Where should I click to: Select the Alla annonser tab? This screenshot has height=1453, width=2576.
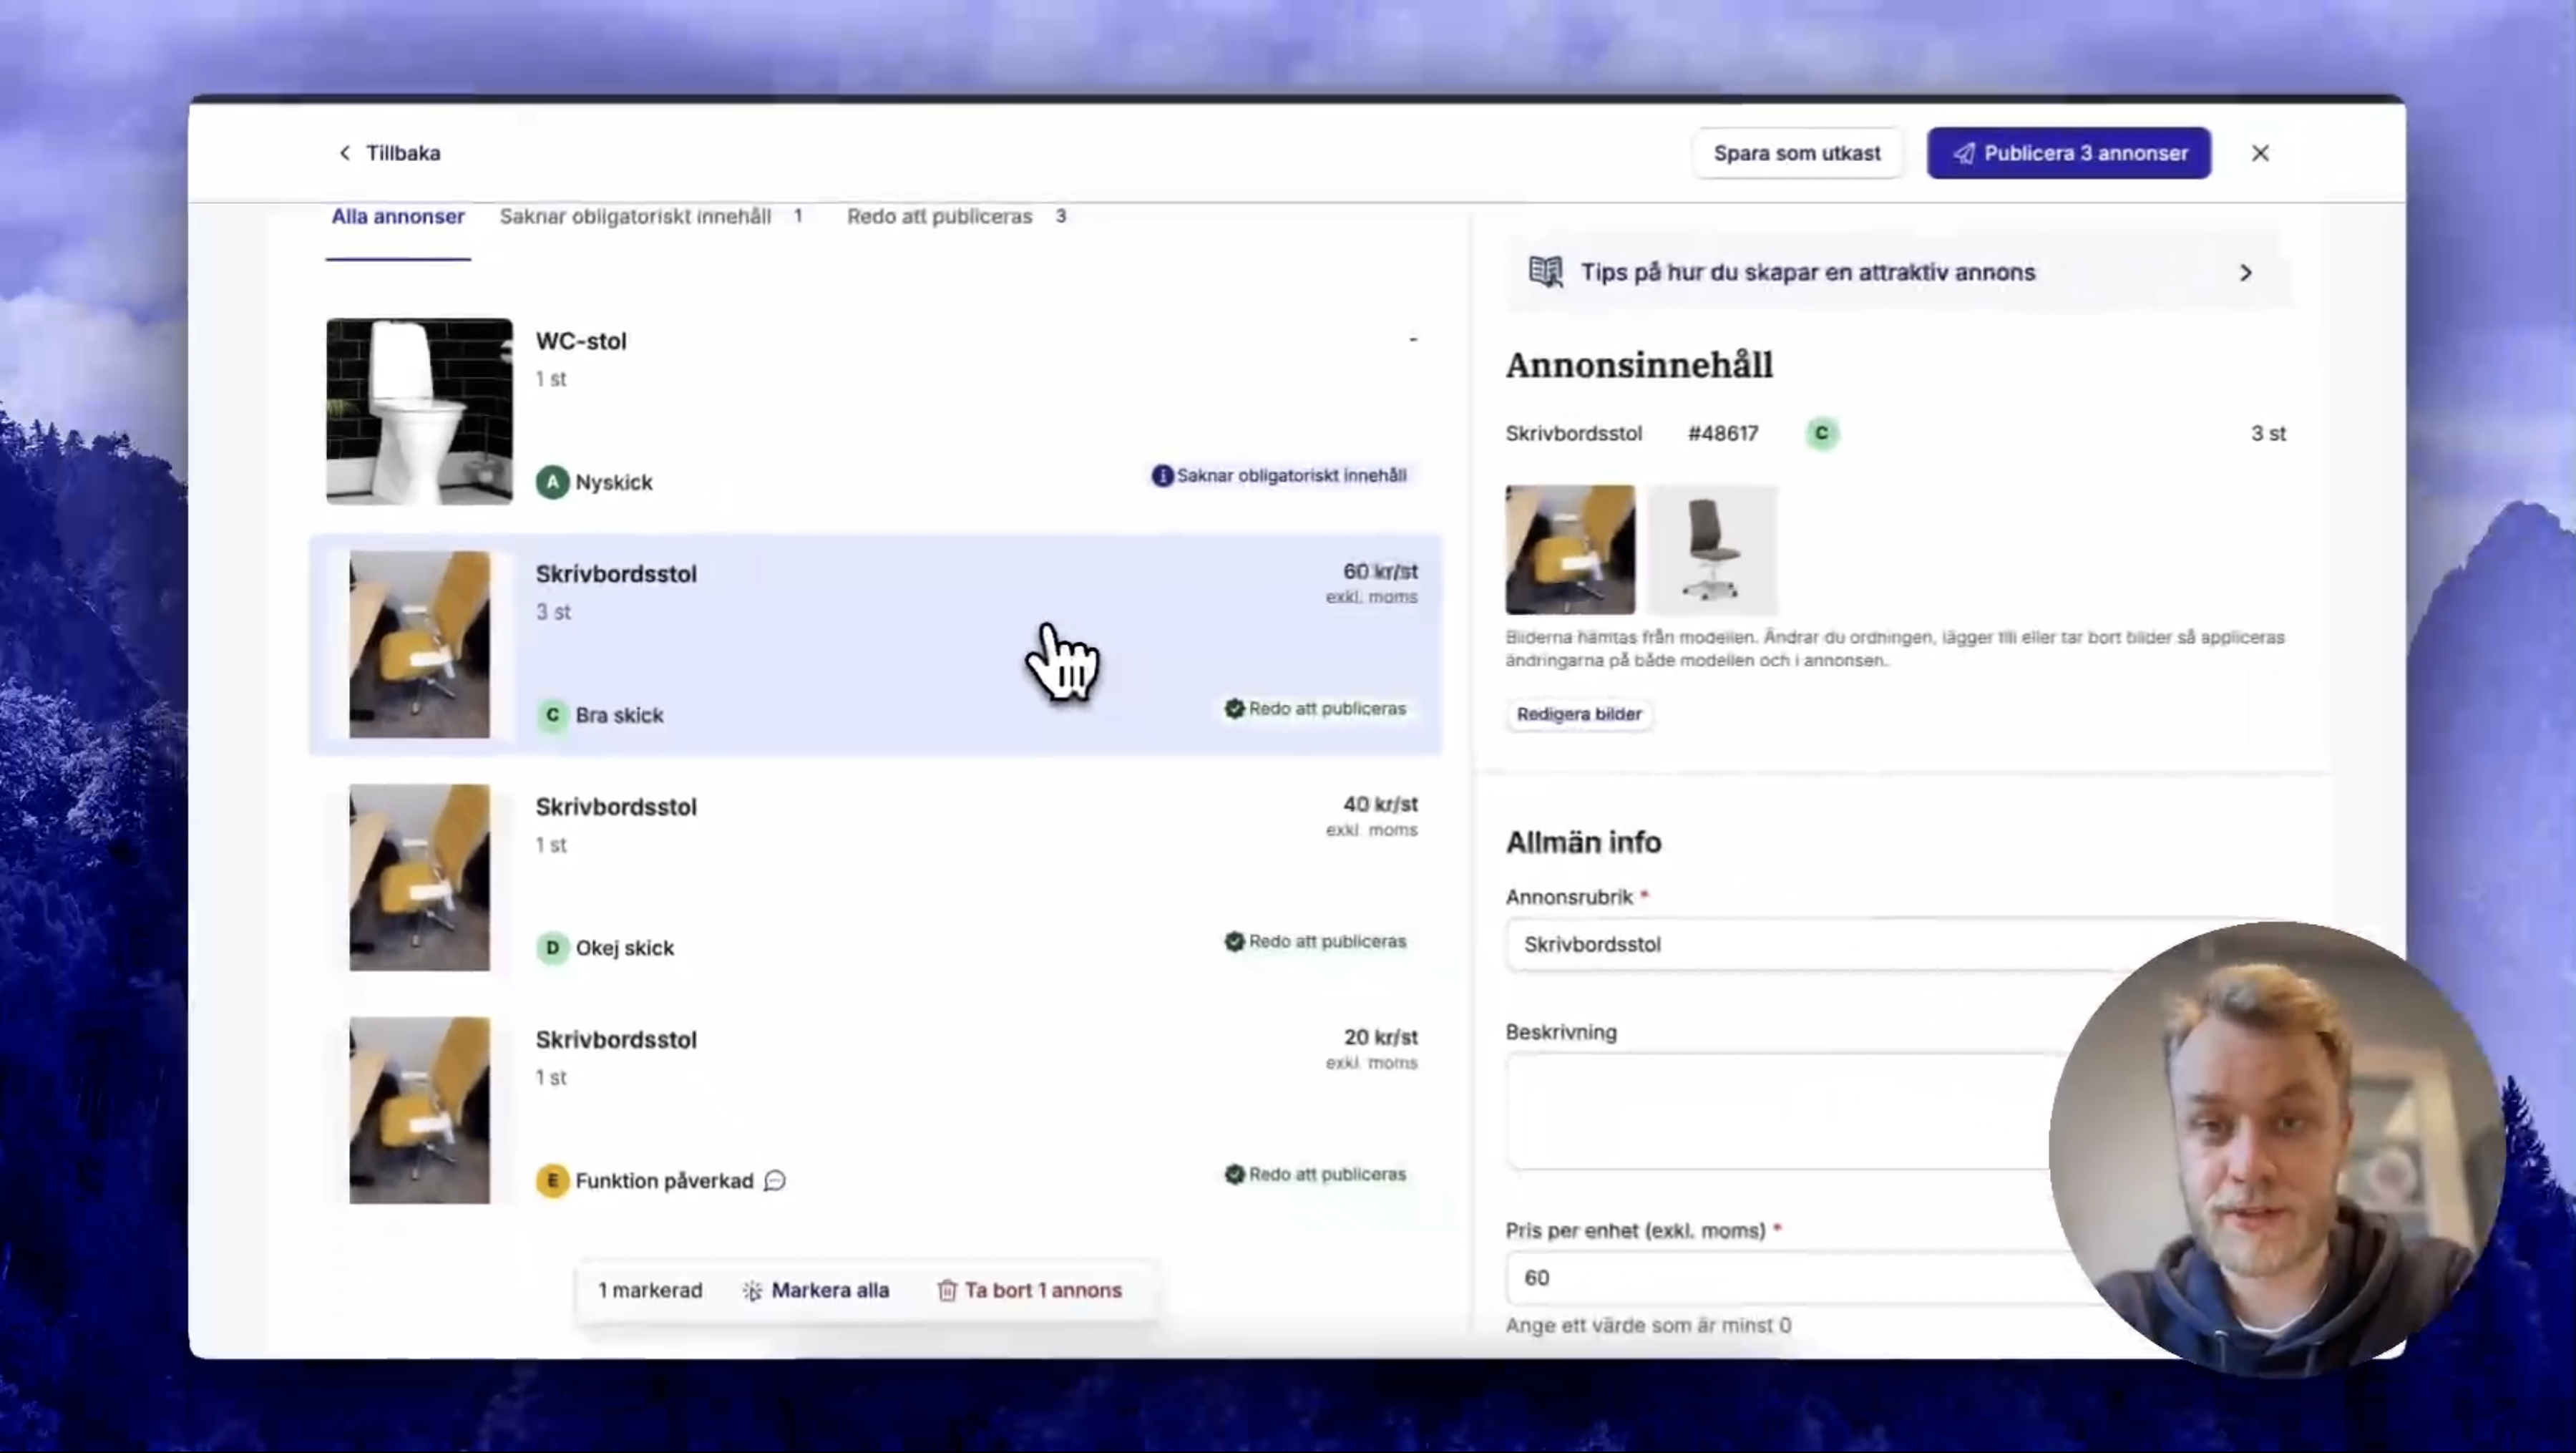[x=398, y=216]
